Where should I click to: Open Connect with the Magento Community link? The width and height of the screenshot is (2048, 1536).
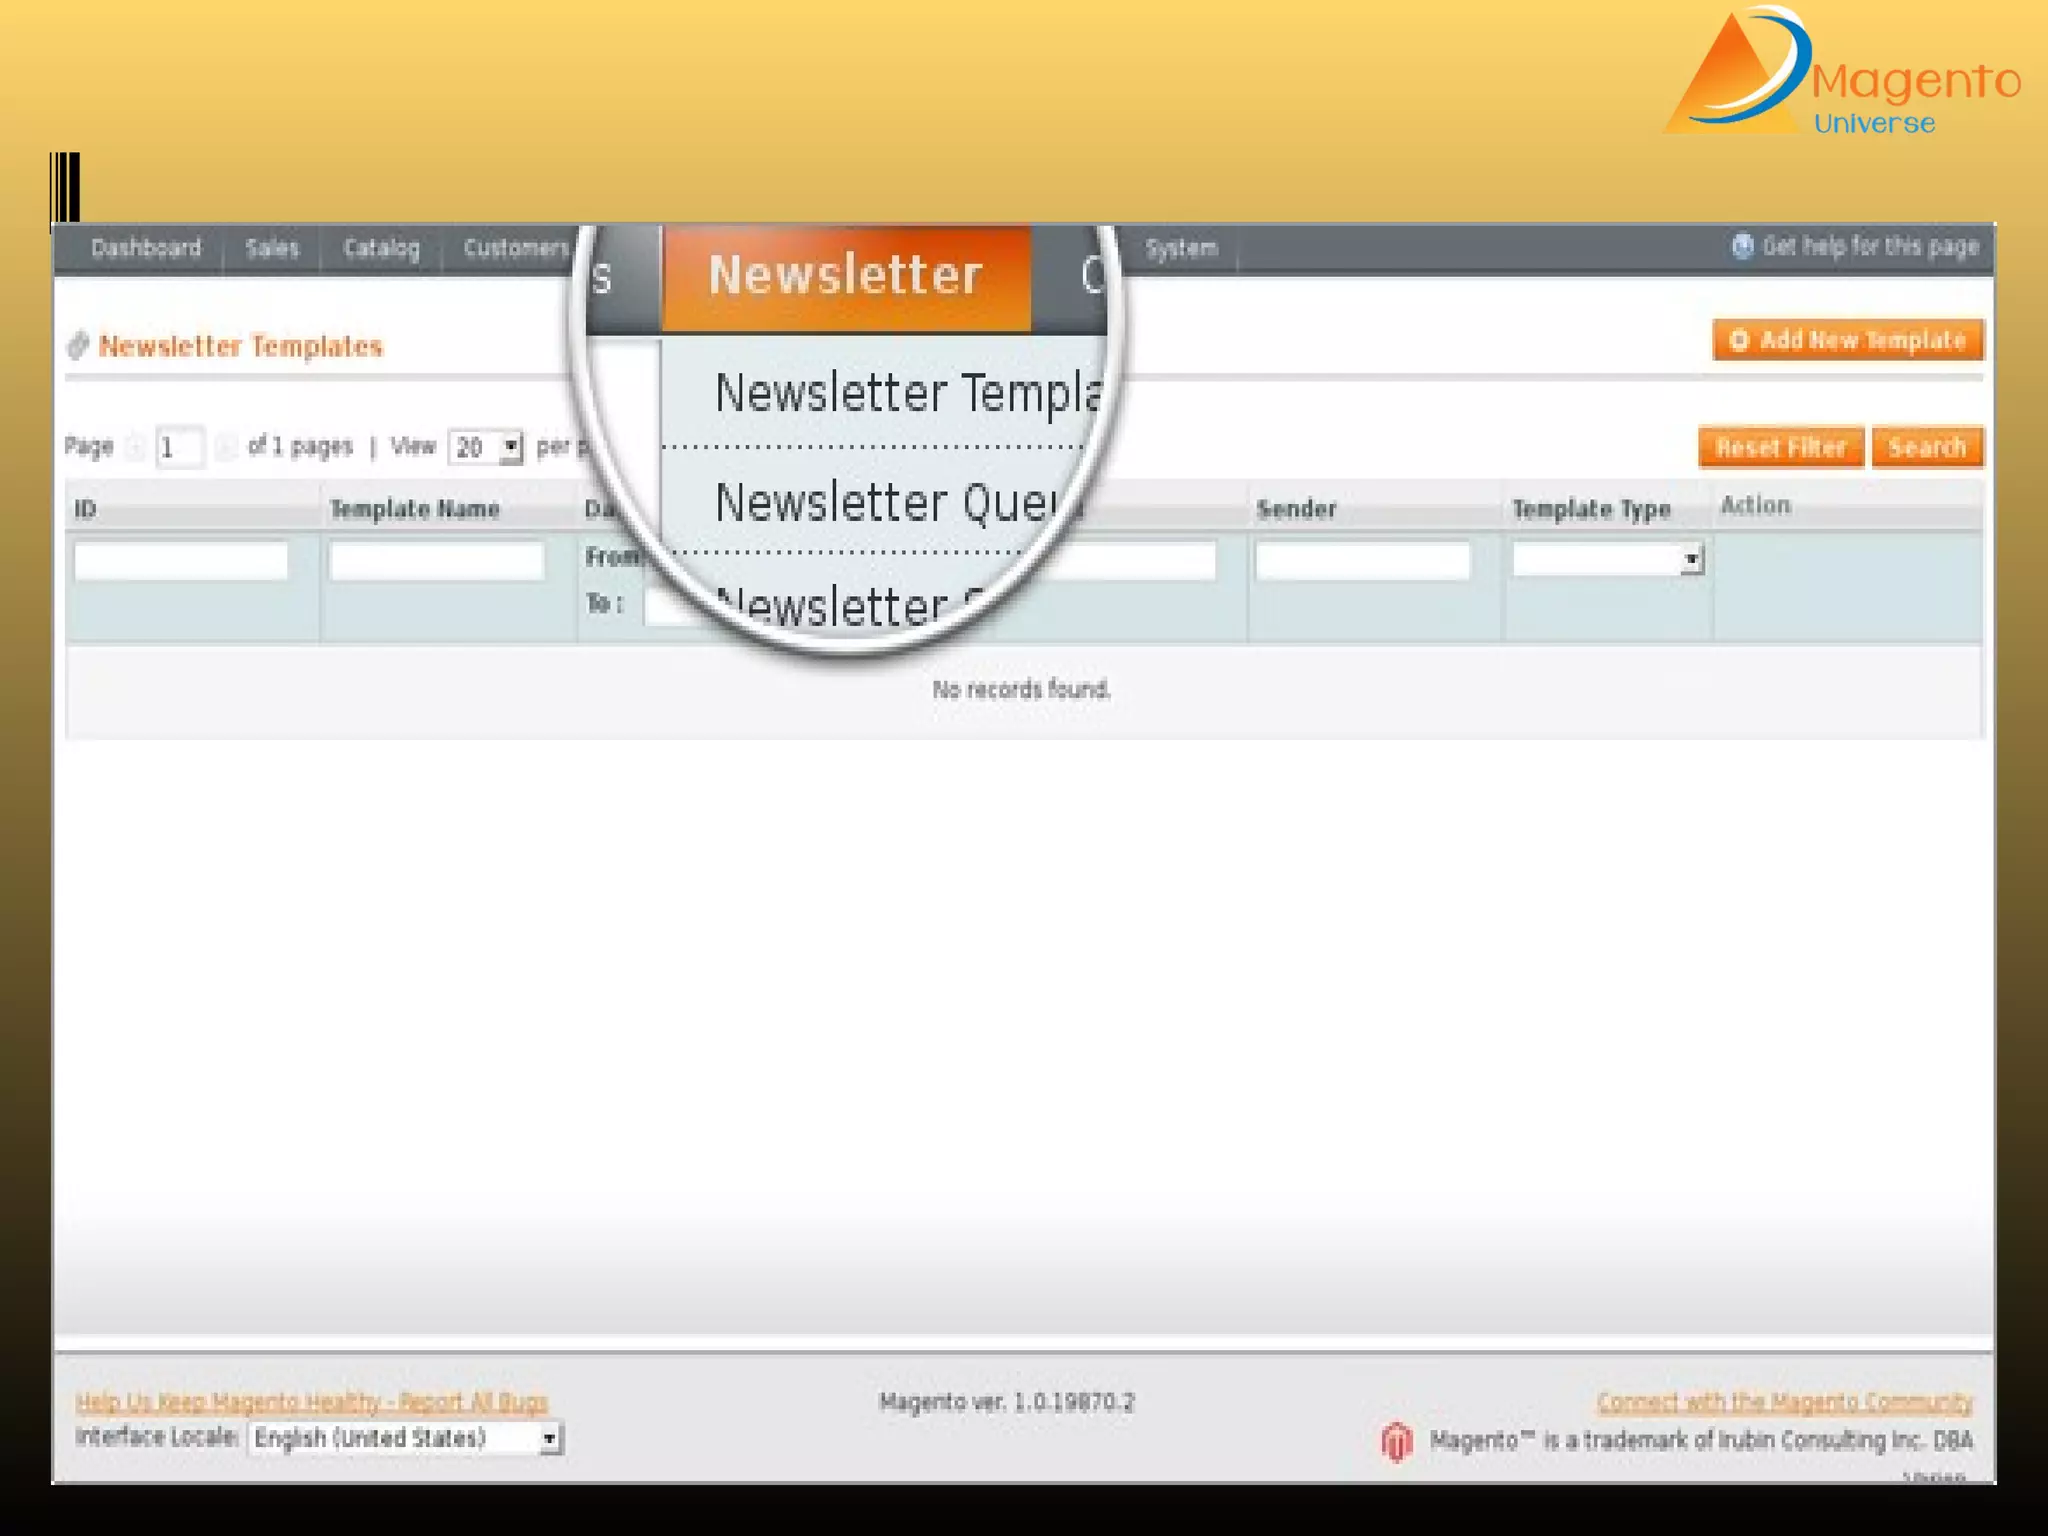pos(1784,1402)
